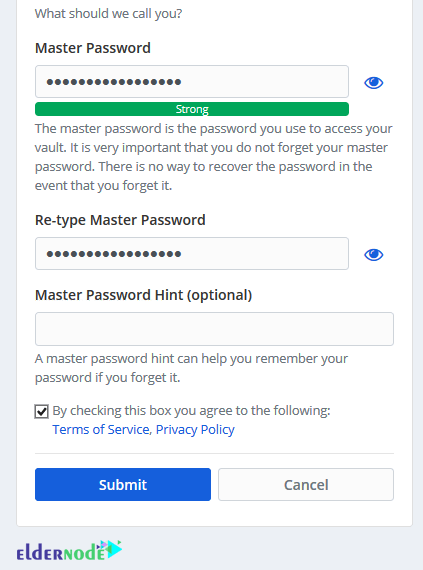Click the "Master Password Hint (optional)" label

pos(144,295)
